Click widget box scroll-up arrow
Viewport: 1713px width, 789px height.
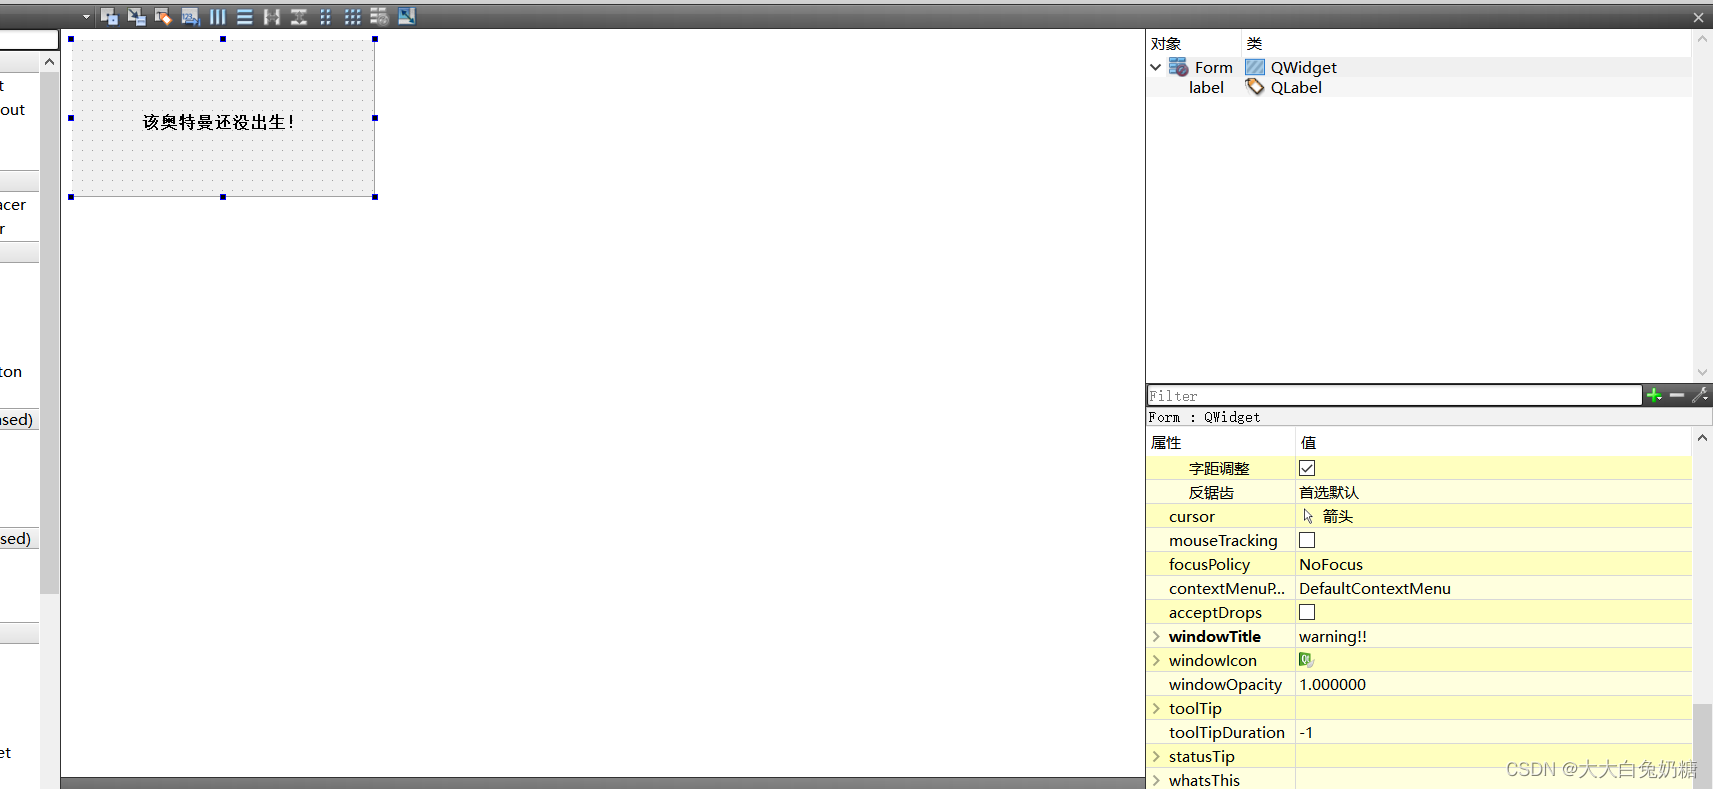tap(49, 62)
